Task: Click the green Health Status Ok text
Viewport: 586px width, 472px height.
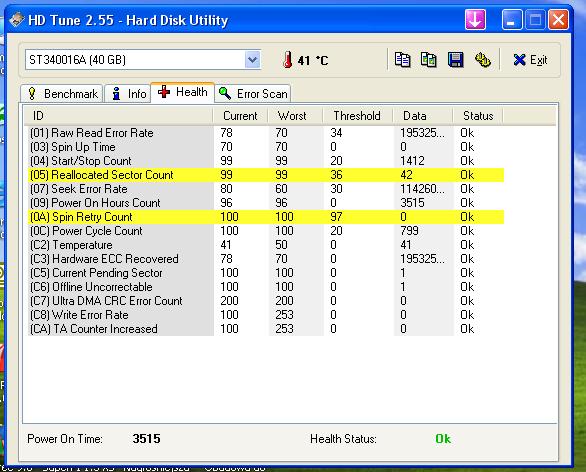Action: [x=443, y=439]
